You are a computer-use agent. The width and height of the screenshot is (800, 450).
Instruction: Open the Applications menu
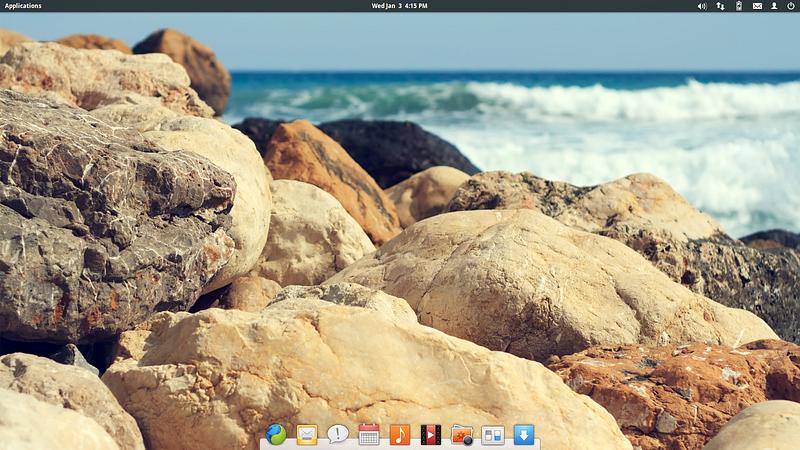click(23, 6)
